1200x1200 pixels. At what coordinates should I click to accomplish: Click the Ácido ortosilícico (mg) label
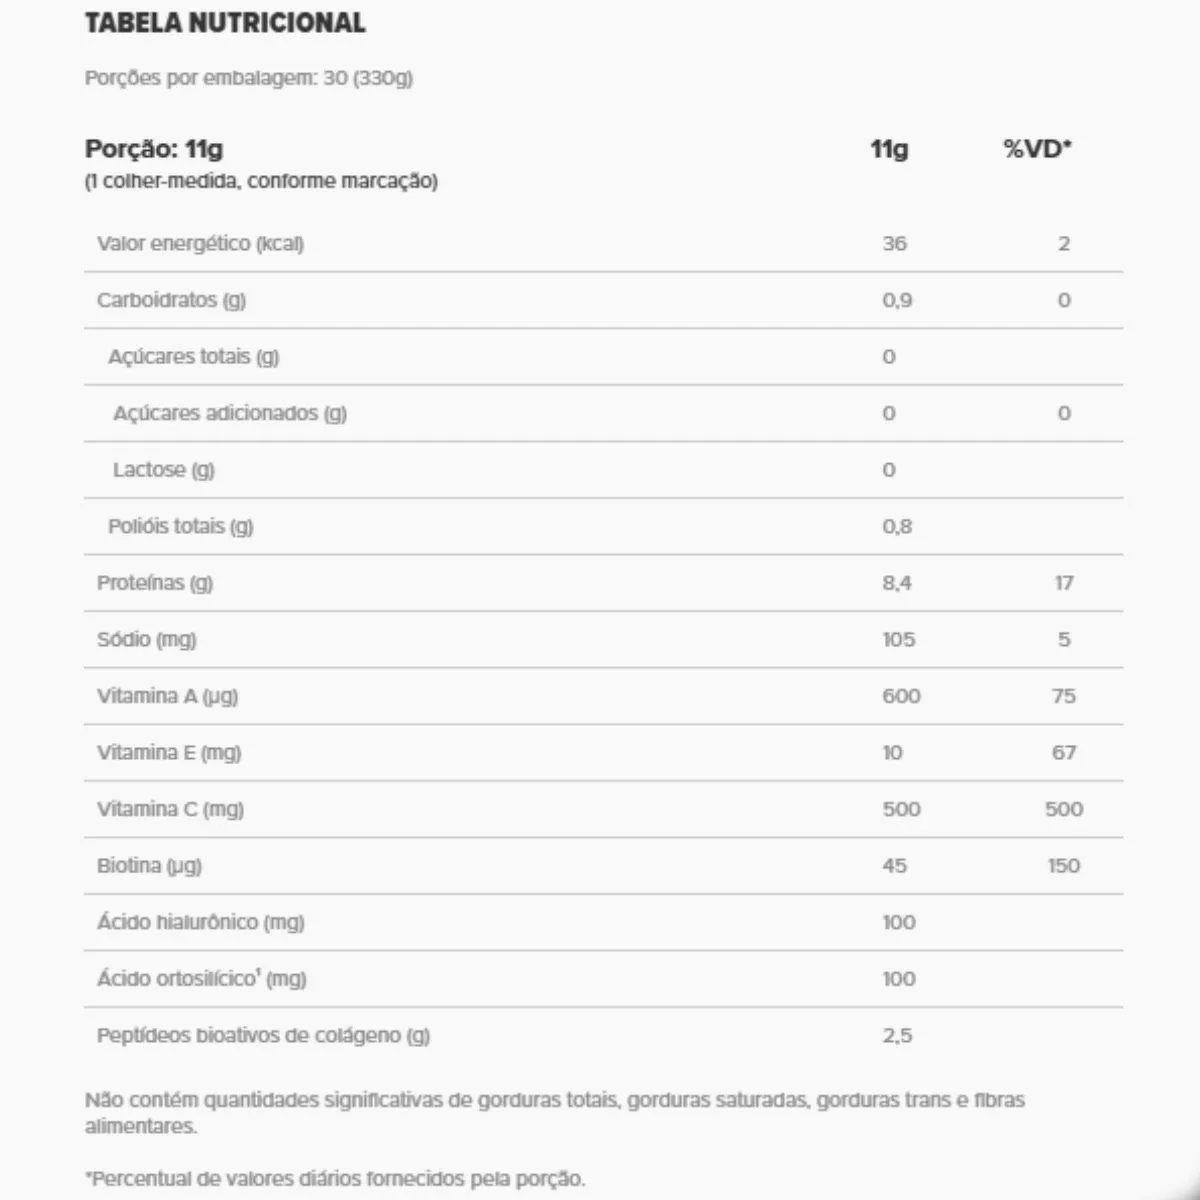201,979
